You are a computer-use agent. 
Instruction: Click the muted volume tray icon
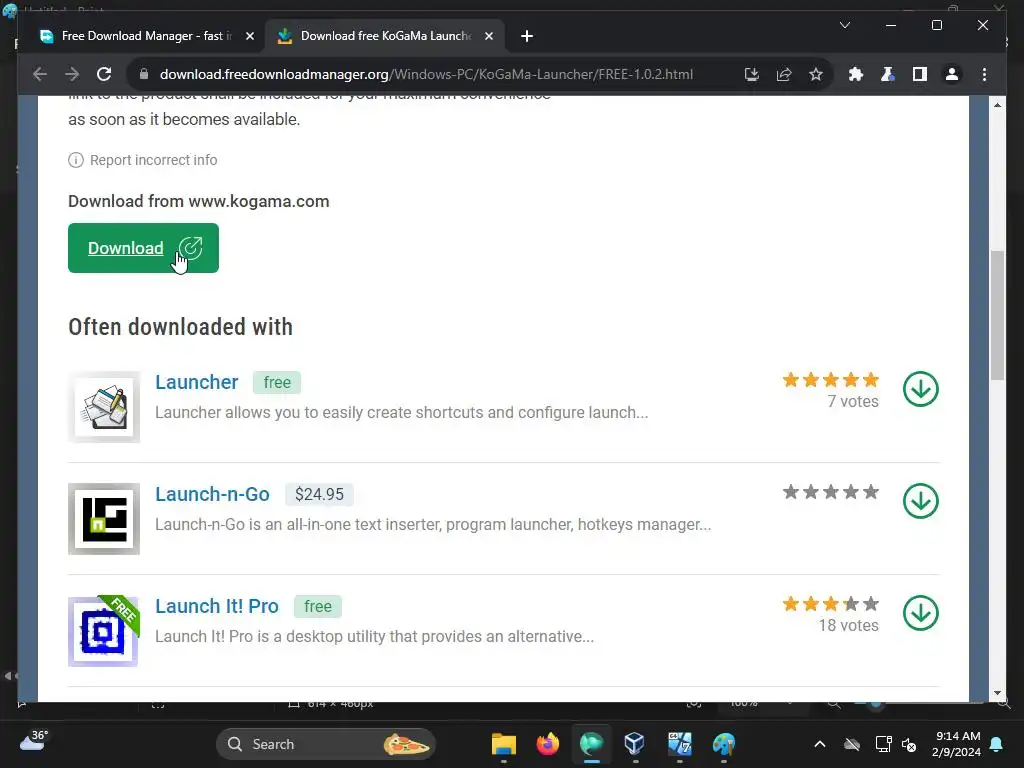[x=908, y=744]
